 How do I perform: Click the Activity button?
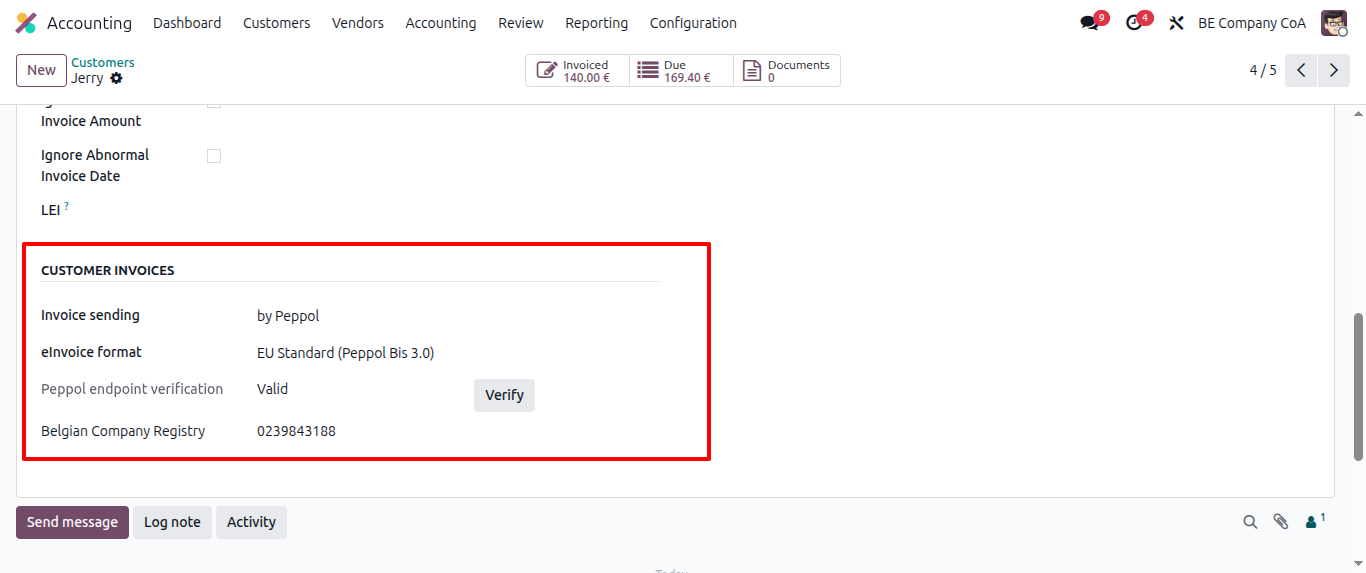(251, 522)
